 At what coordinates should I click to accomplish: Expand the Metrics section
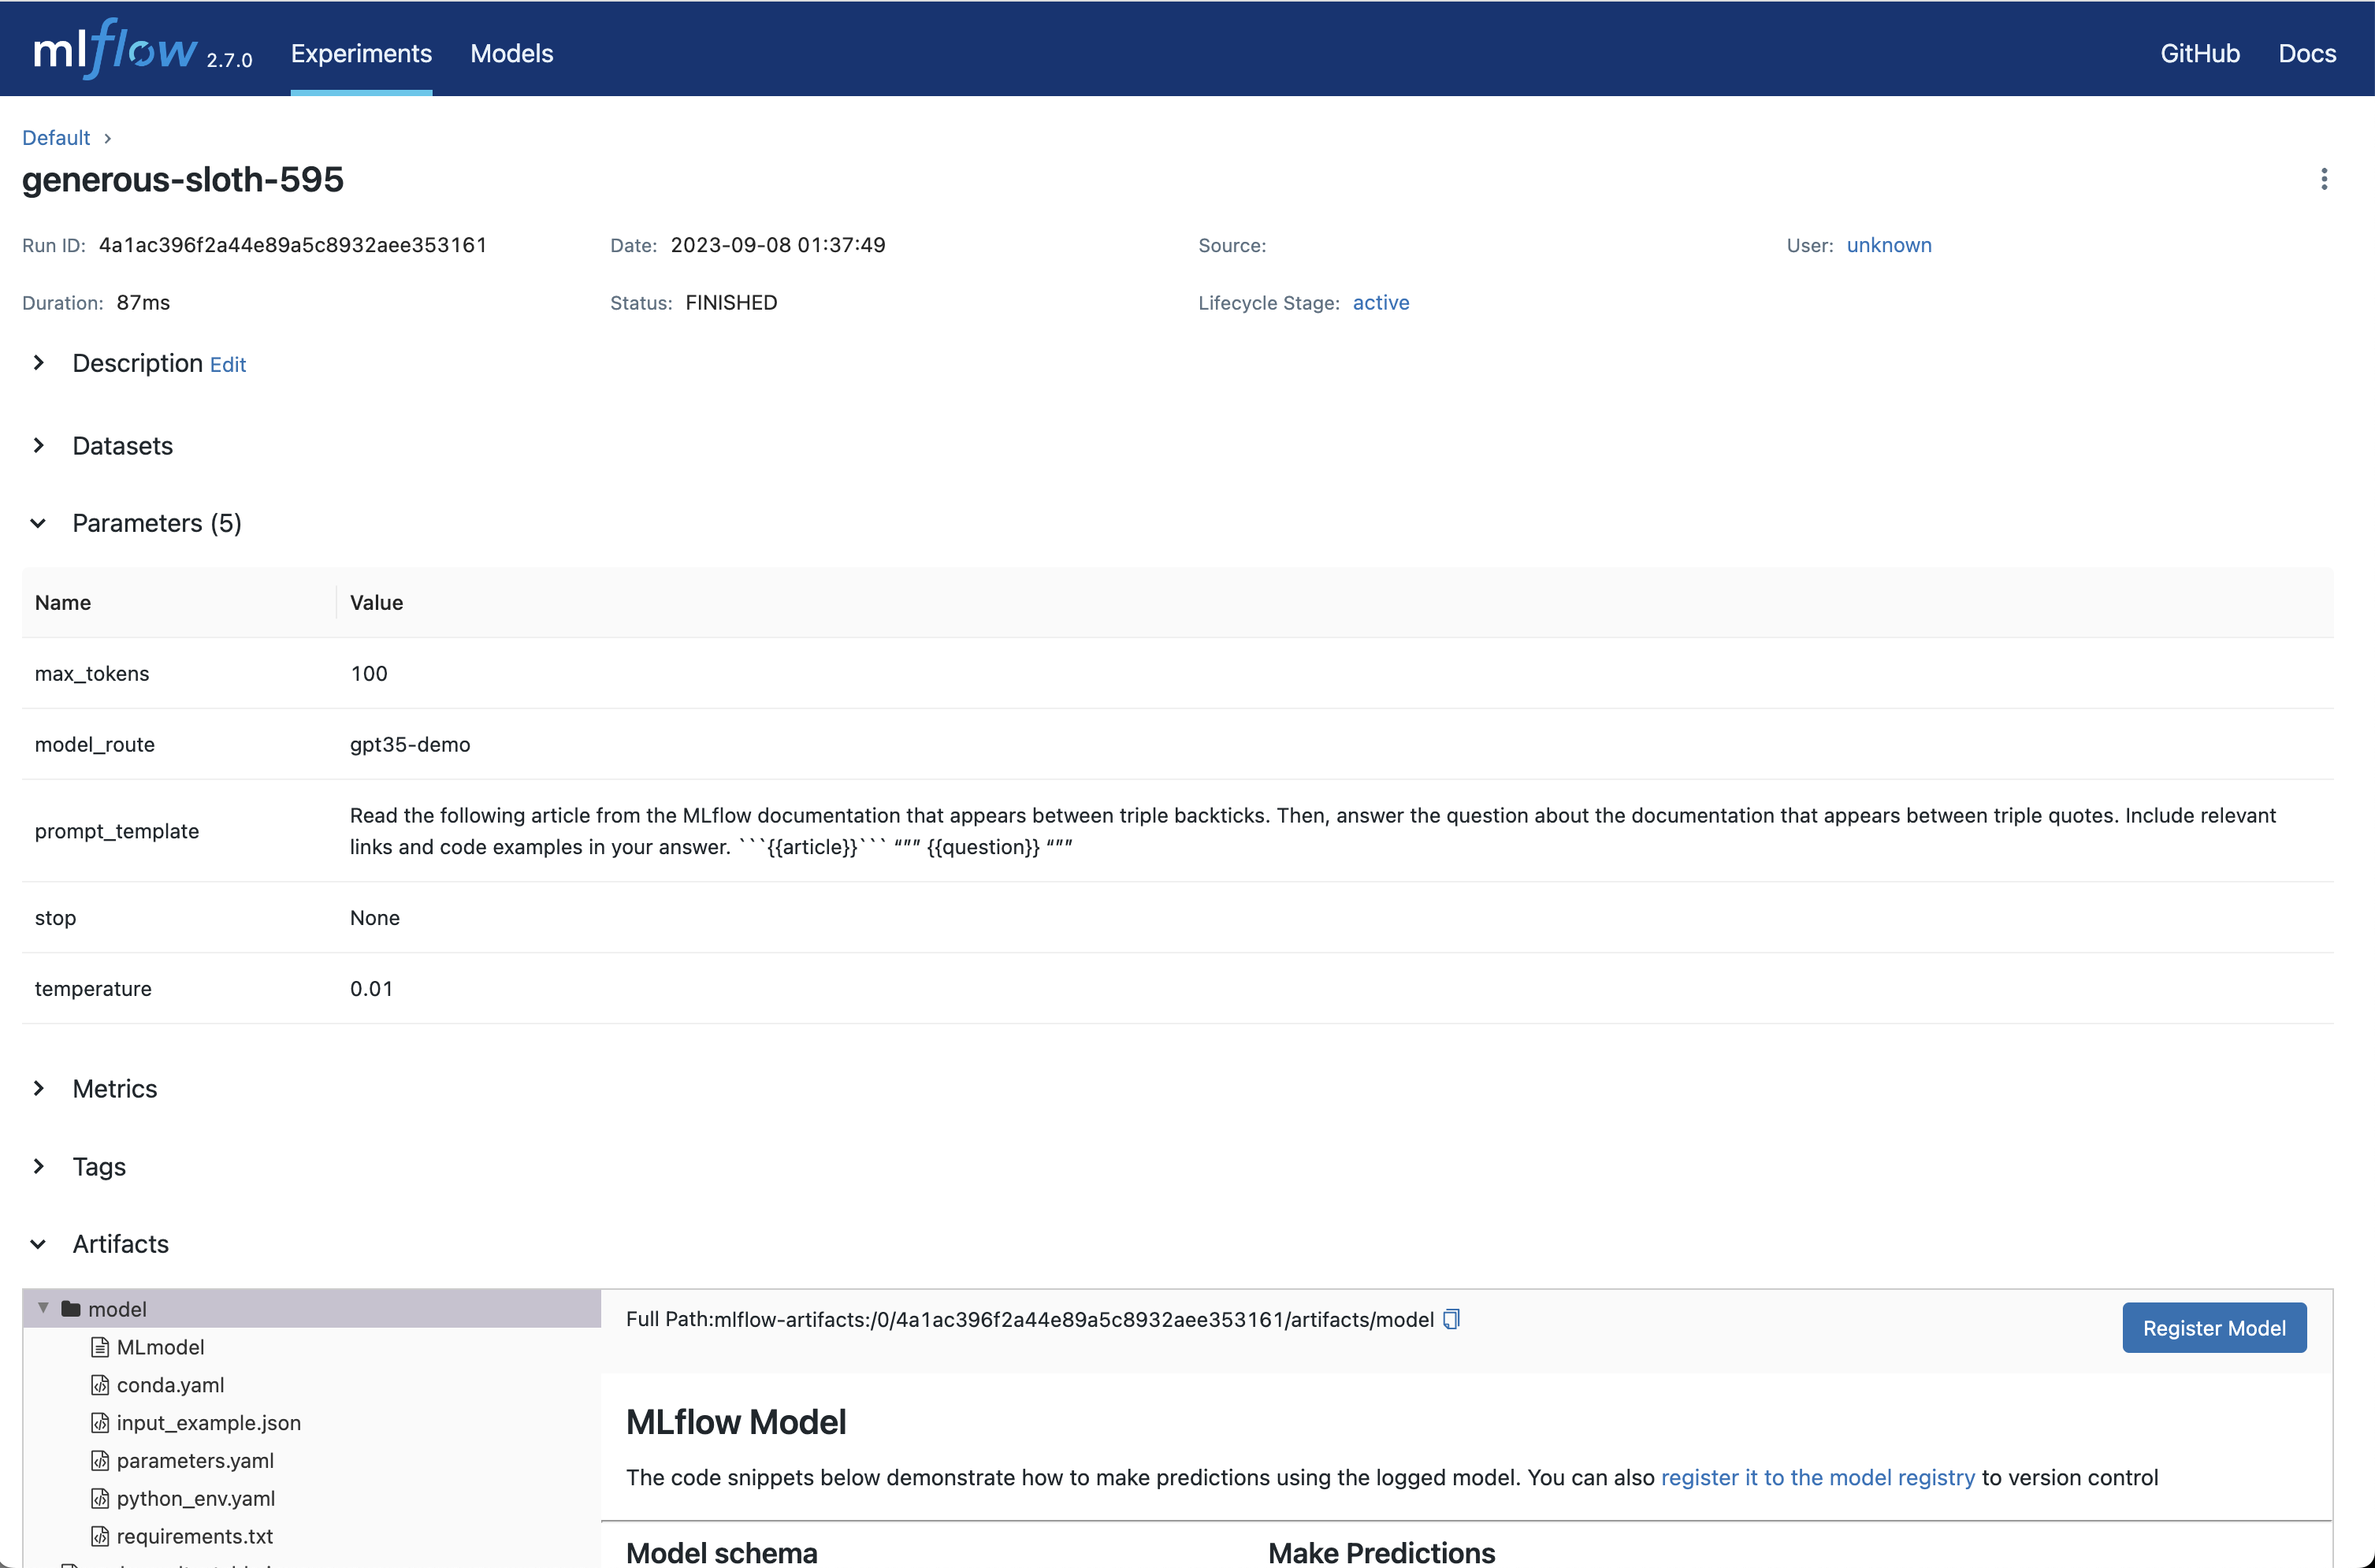pos(39,1088)
